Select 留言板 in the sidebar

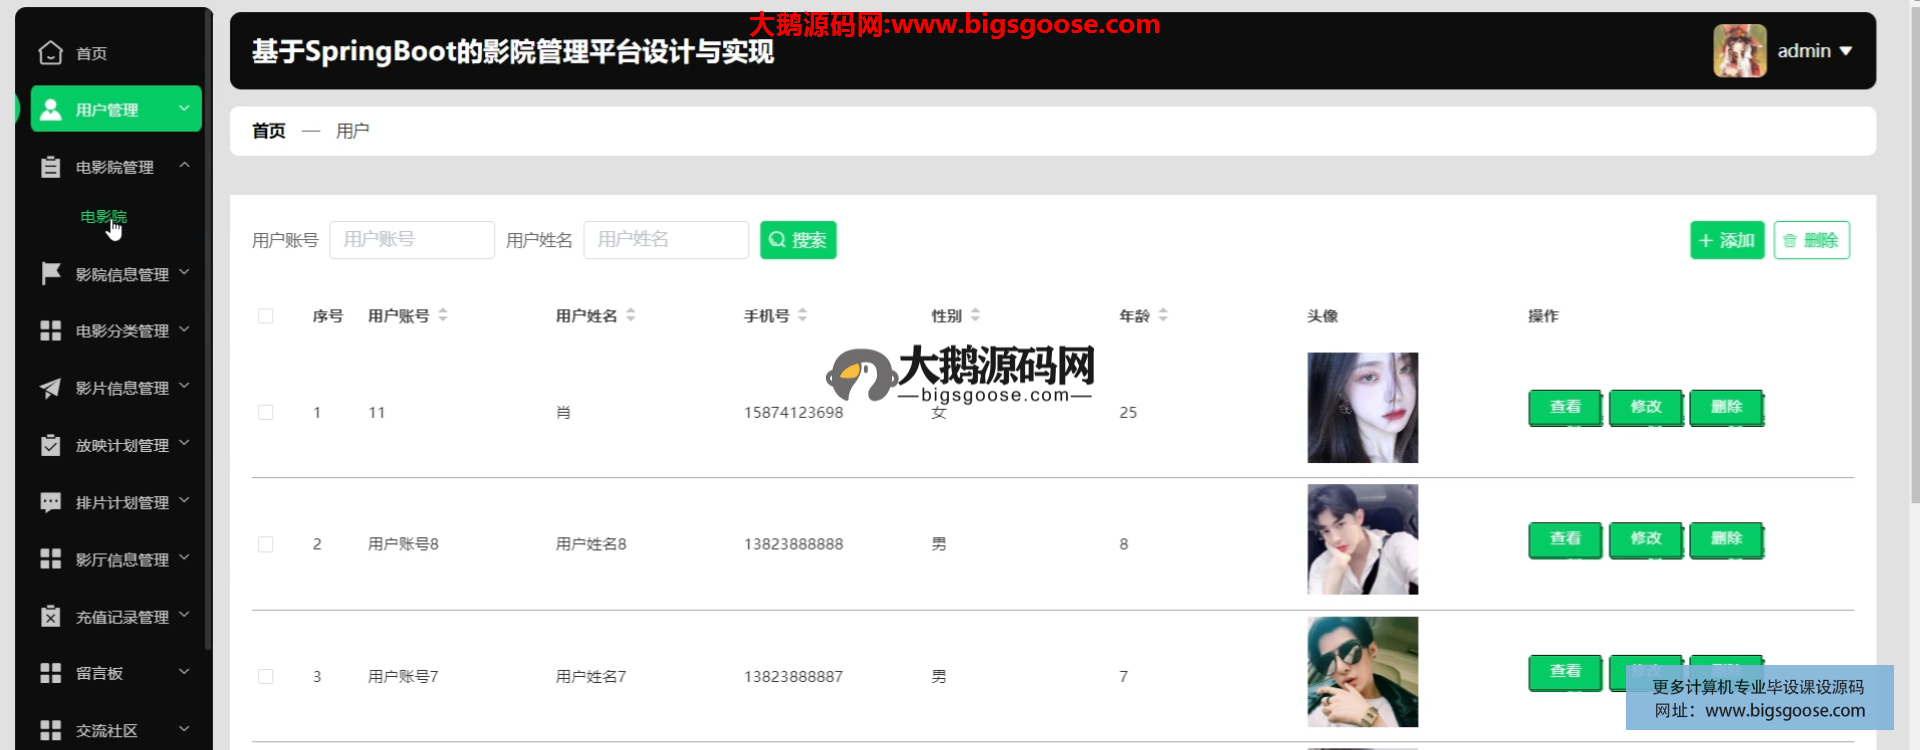coord(100,674)
